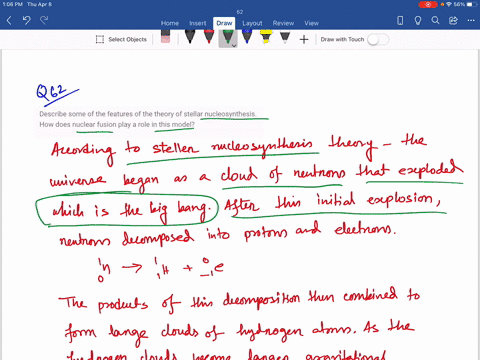480x360 pixels.
Task: Go back using the back arrow
Action: [9, 21]
